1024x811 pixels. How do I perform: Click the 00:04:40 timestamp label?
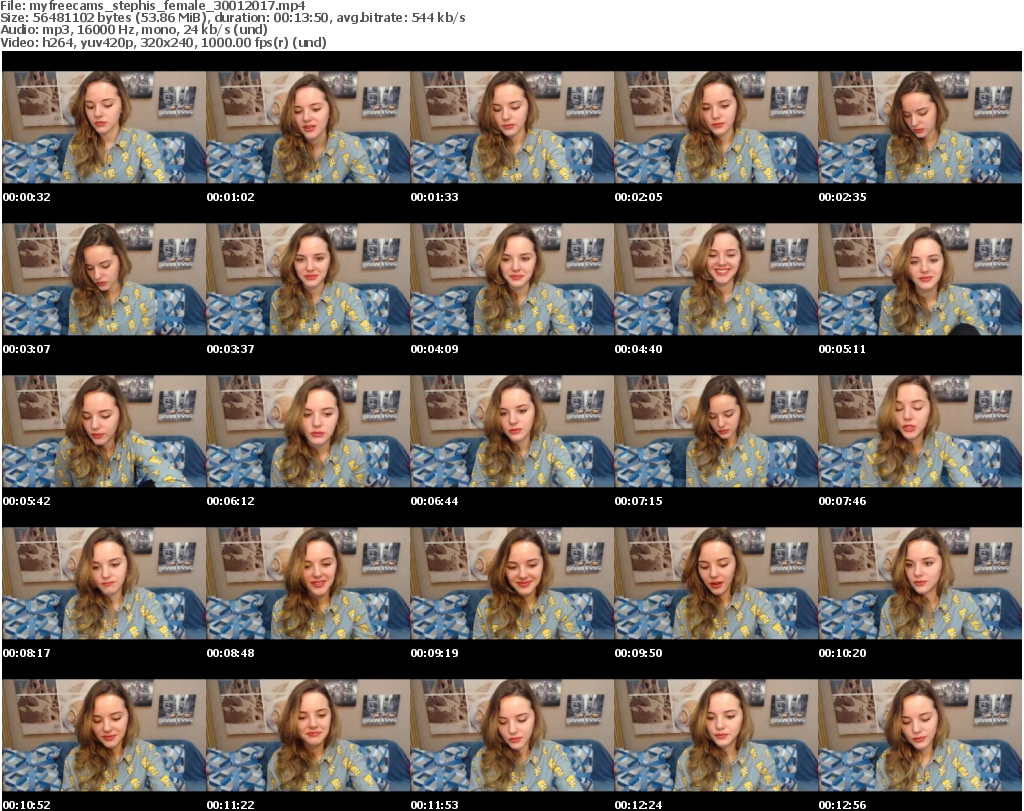[x=639, y=349]
